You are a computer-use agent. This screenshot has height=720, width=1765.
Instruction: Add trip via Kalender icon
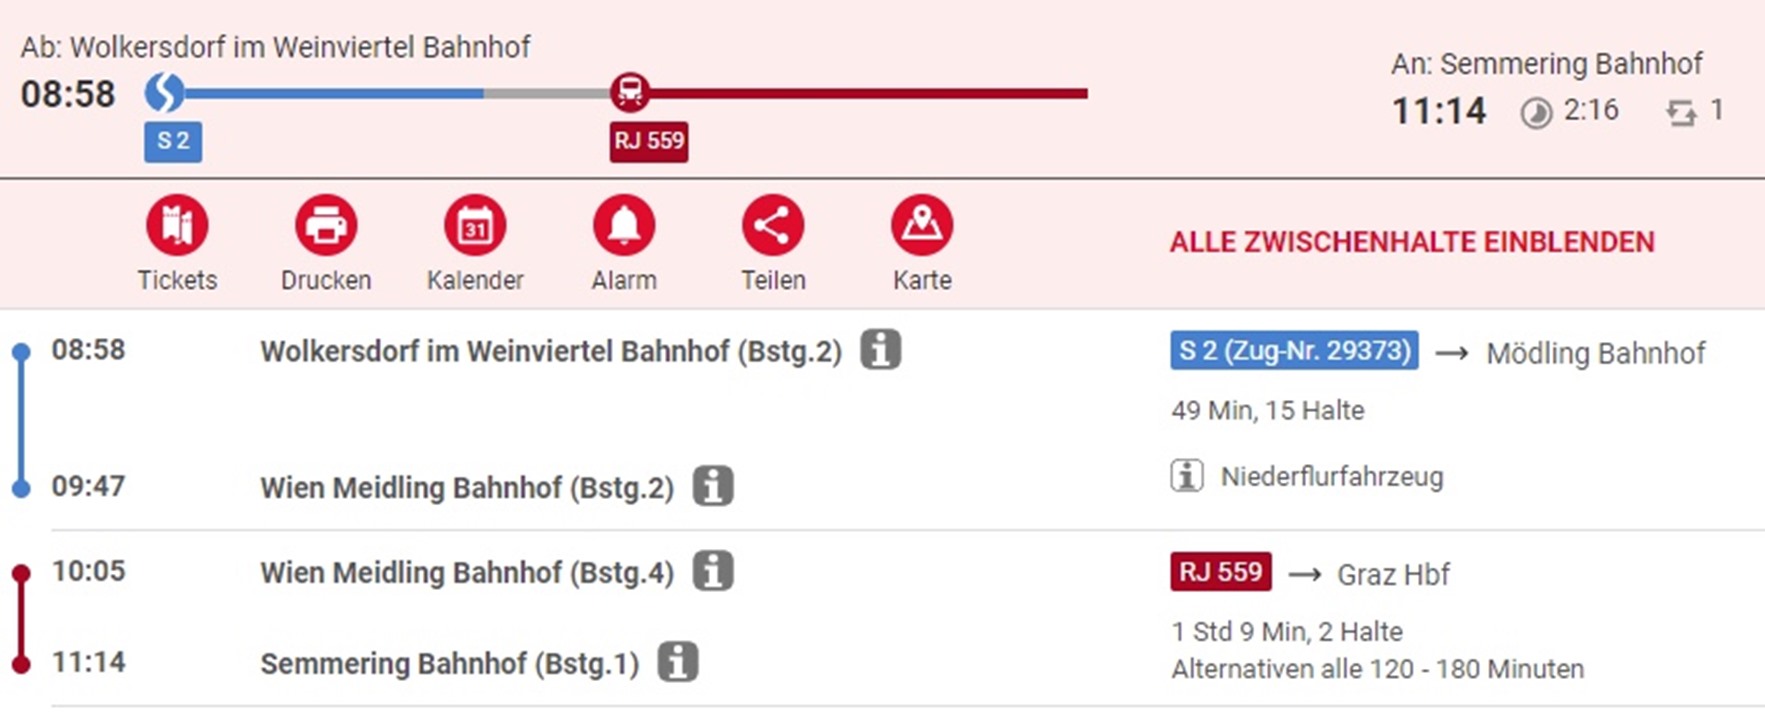tap(475, 225)
